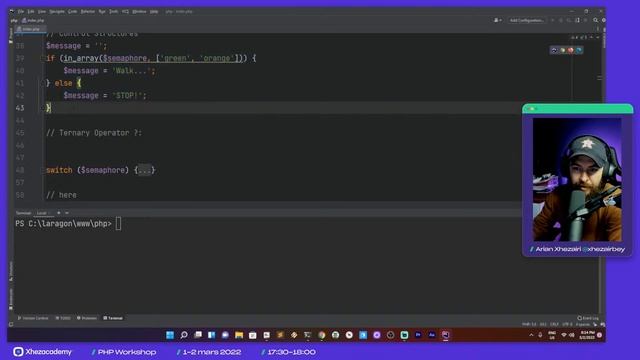Open the Widgets taskbar icon
Viewport: 640px width, 360px height.
(211, 335)
